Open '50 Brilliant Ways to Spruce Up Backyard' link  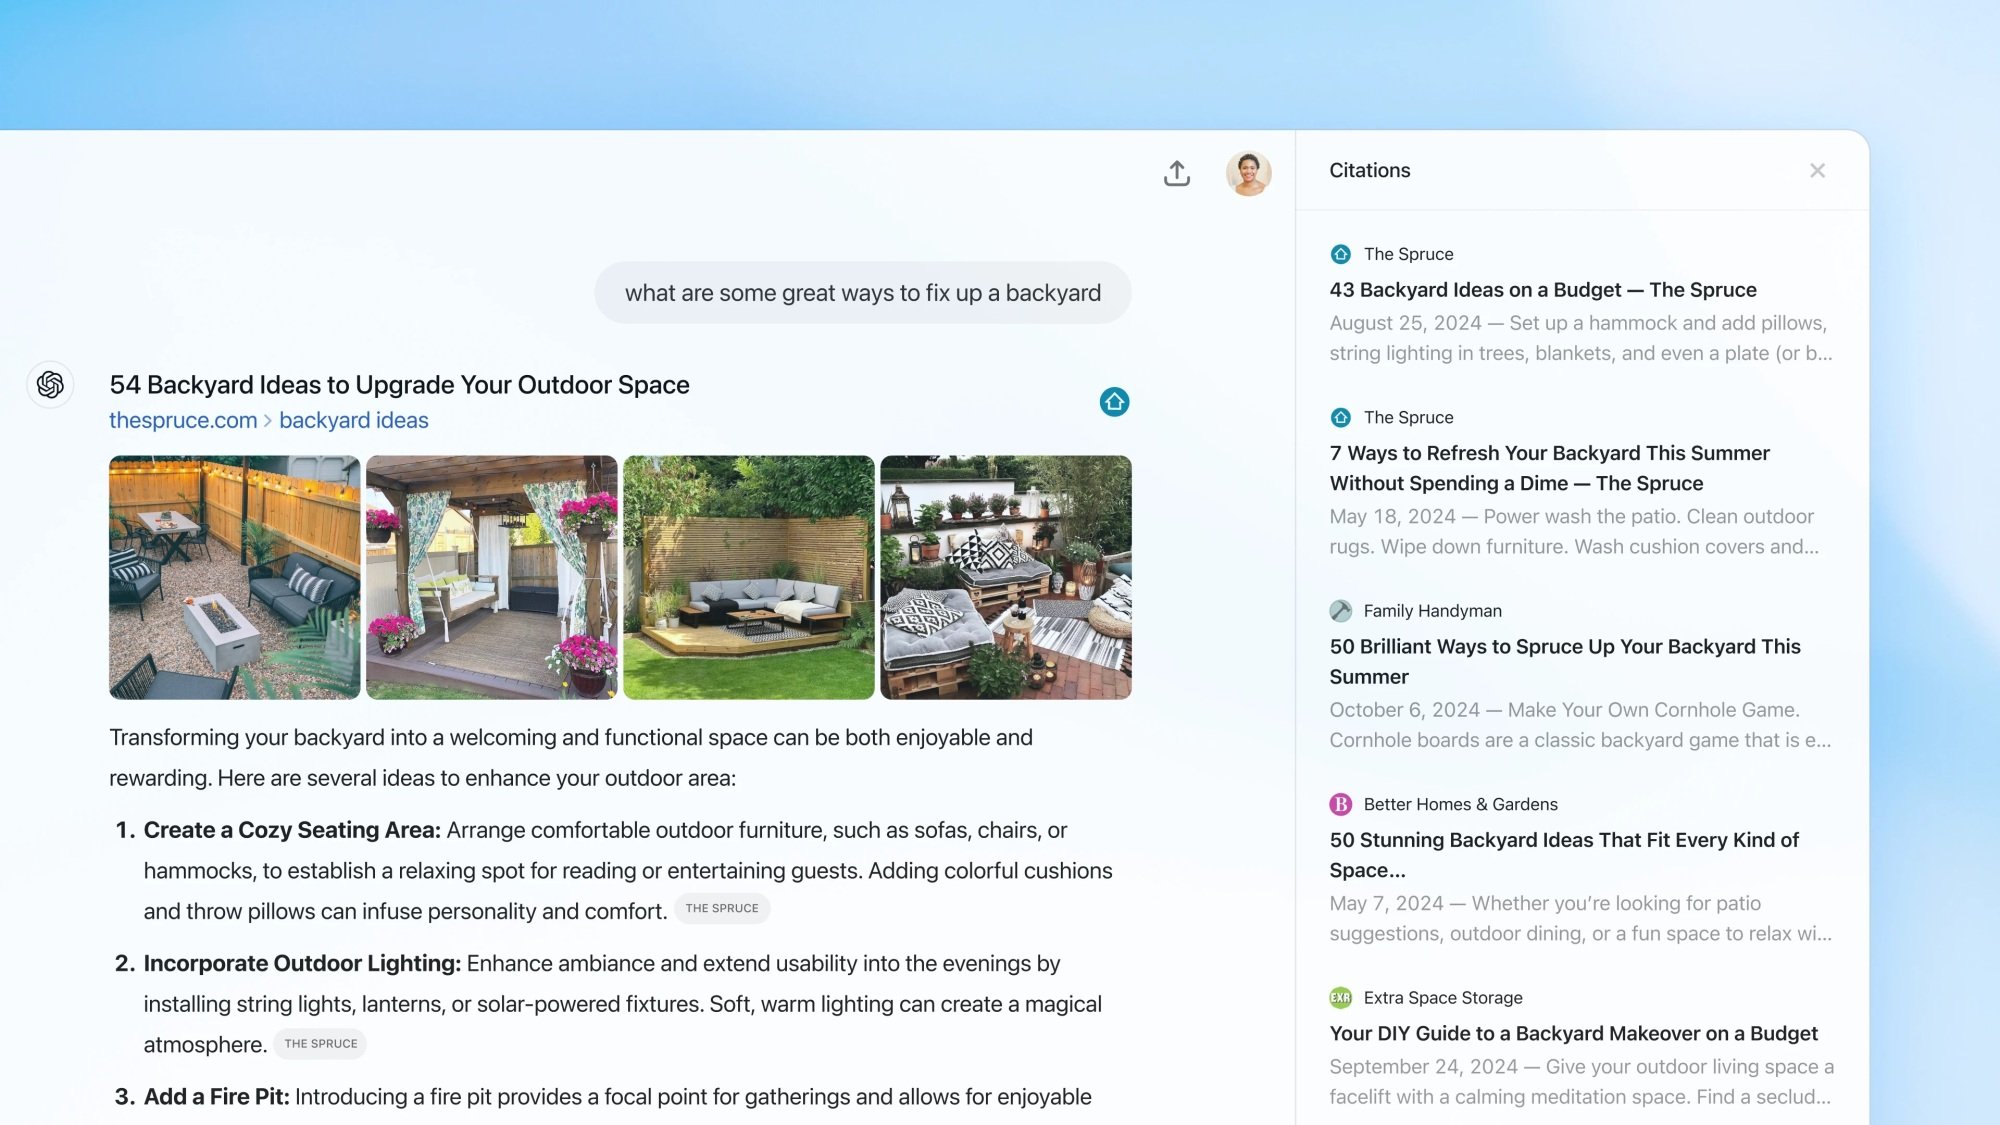pos(1563,661)
